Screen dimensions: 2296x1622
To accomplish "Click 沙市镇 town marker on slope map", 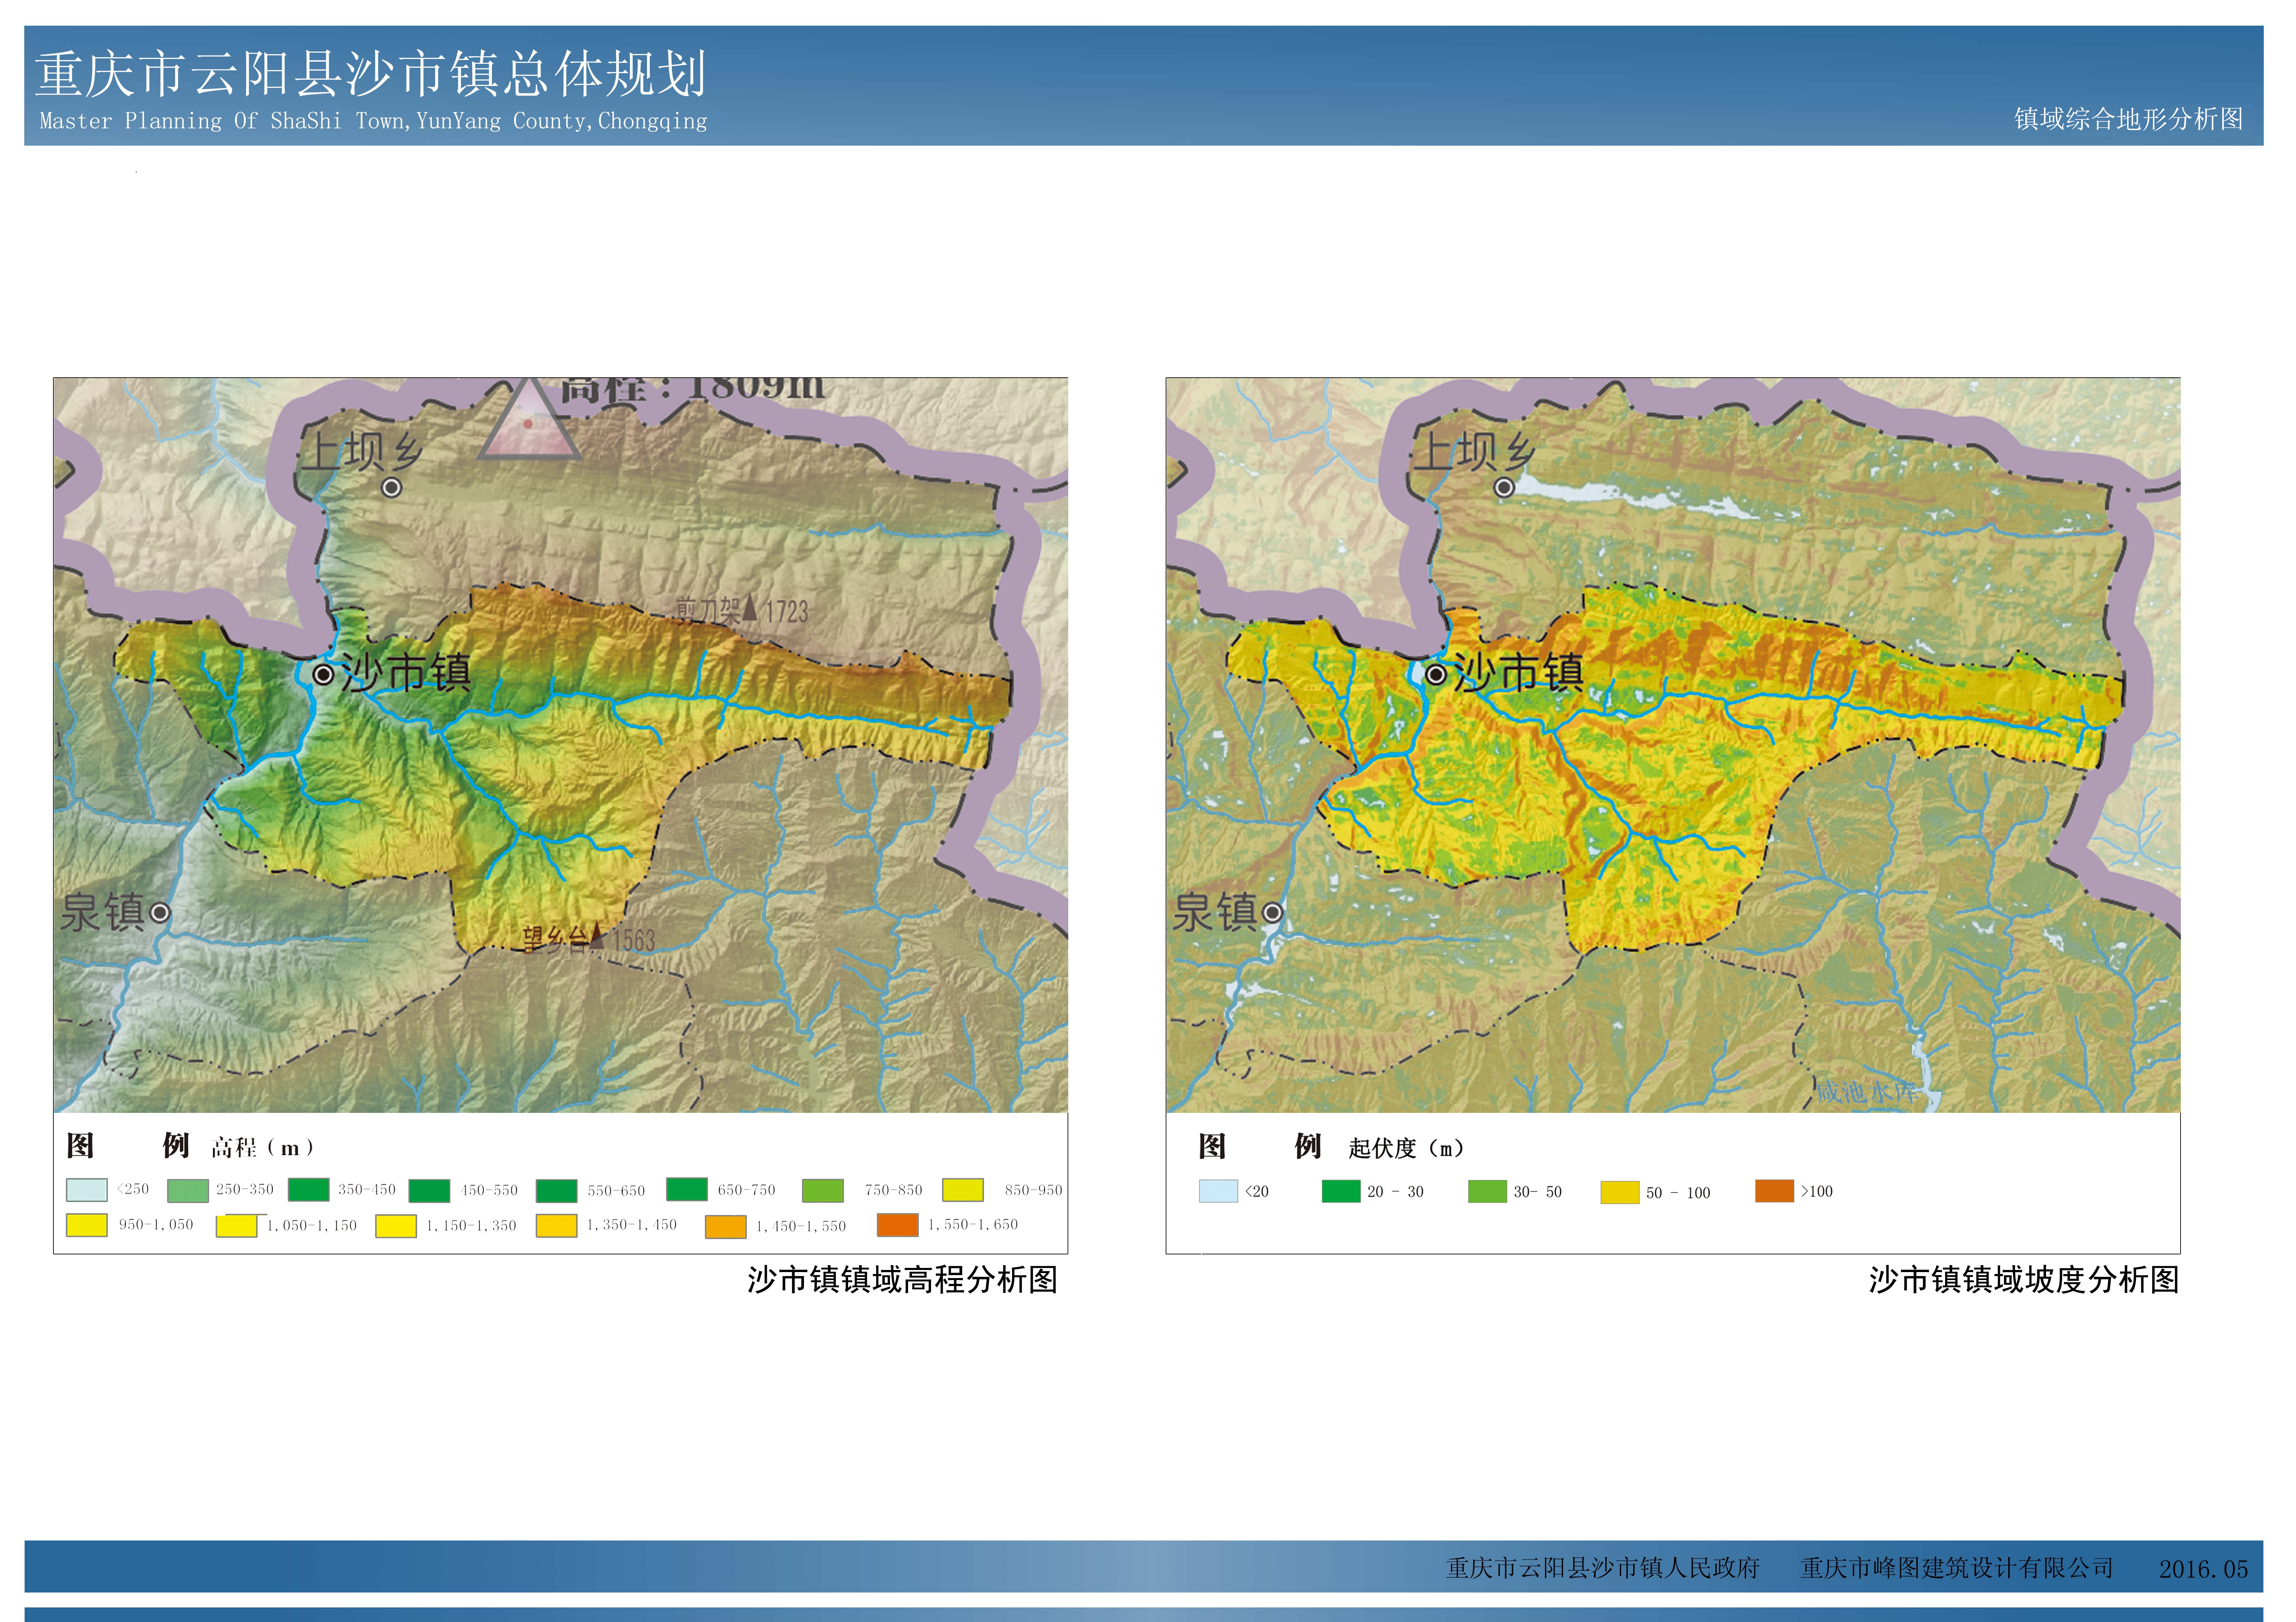I will pos(1436,675).
